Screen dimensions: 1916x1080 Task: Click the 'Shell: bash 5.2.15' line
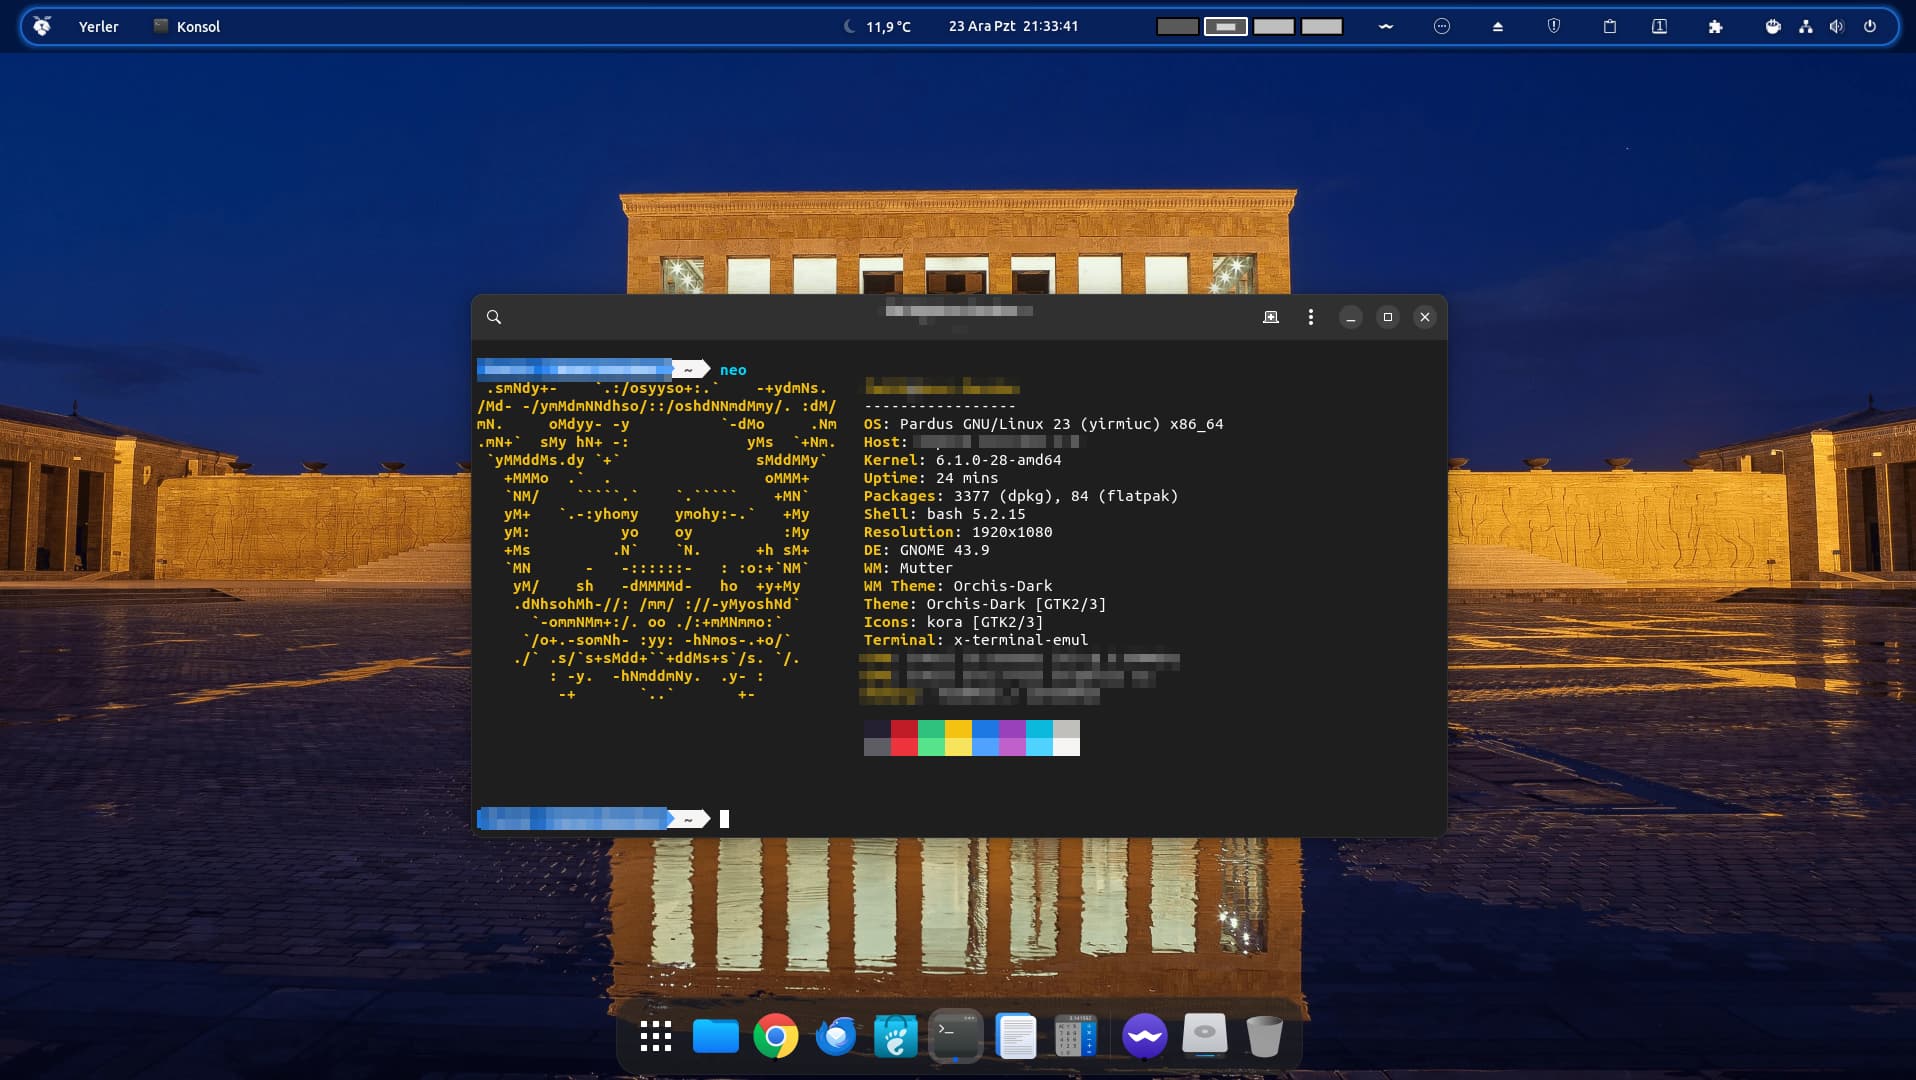[x=944, y=514]
